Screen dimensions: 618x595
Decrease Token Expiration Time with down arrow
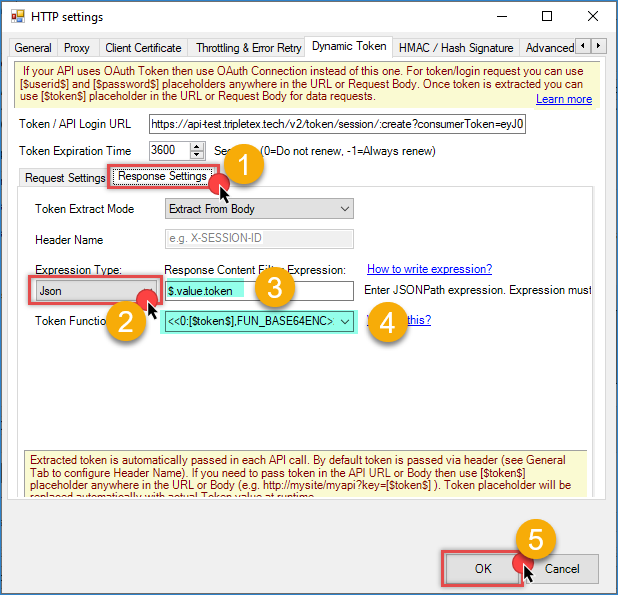coord(195,155)
